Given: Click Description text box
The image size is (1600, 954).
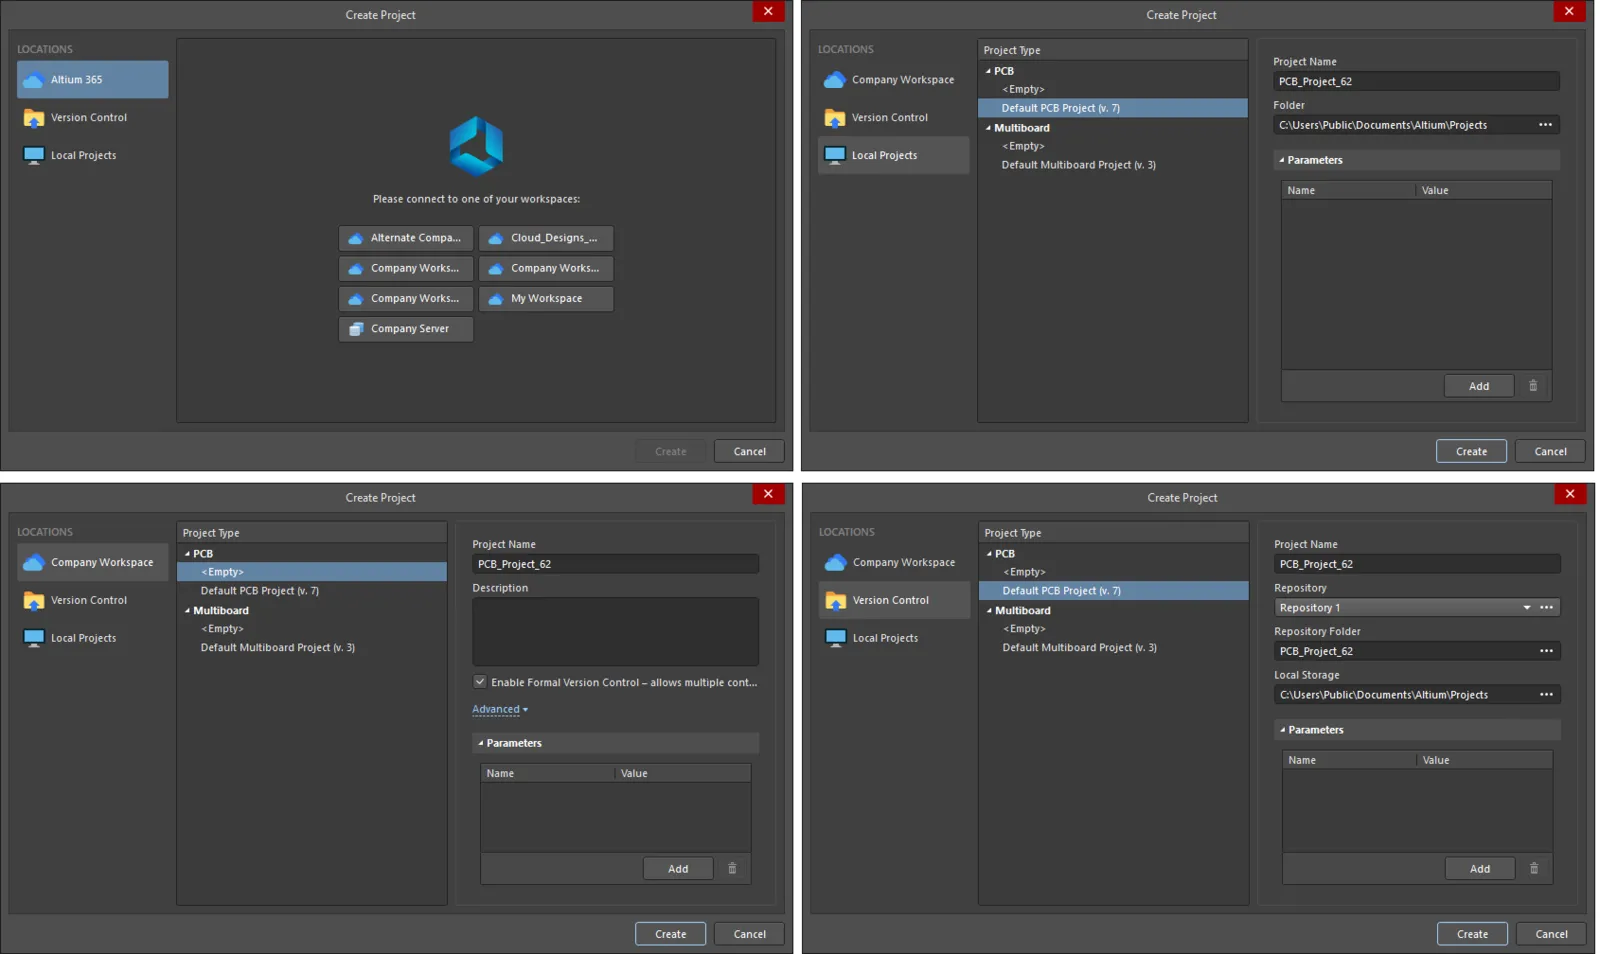Looking at the screenshot, I should [x=615, y=632].
